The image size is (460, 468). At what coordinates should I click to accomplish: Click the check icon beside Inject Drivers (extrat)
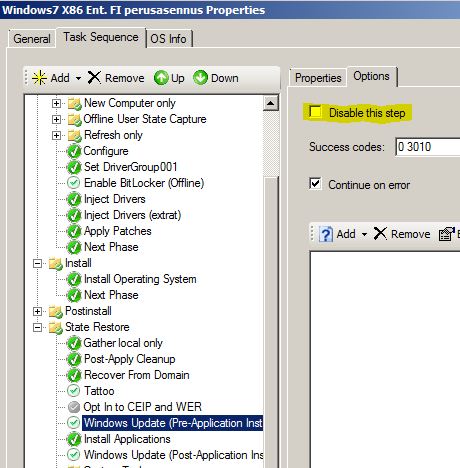click(74, 215)
